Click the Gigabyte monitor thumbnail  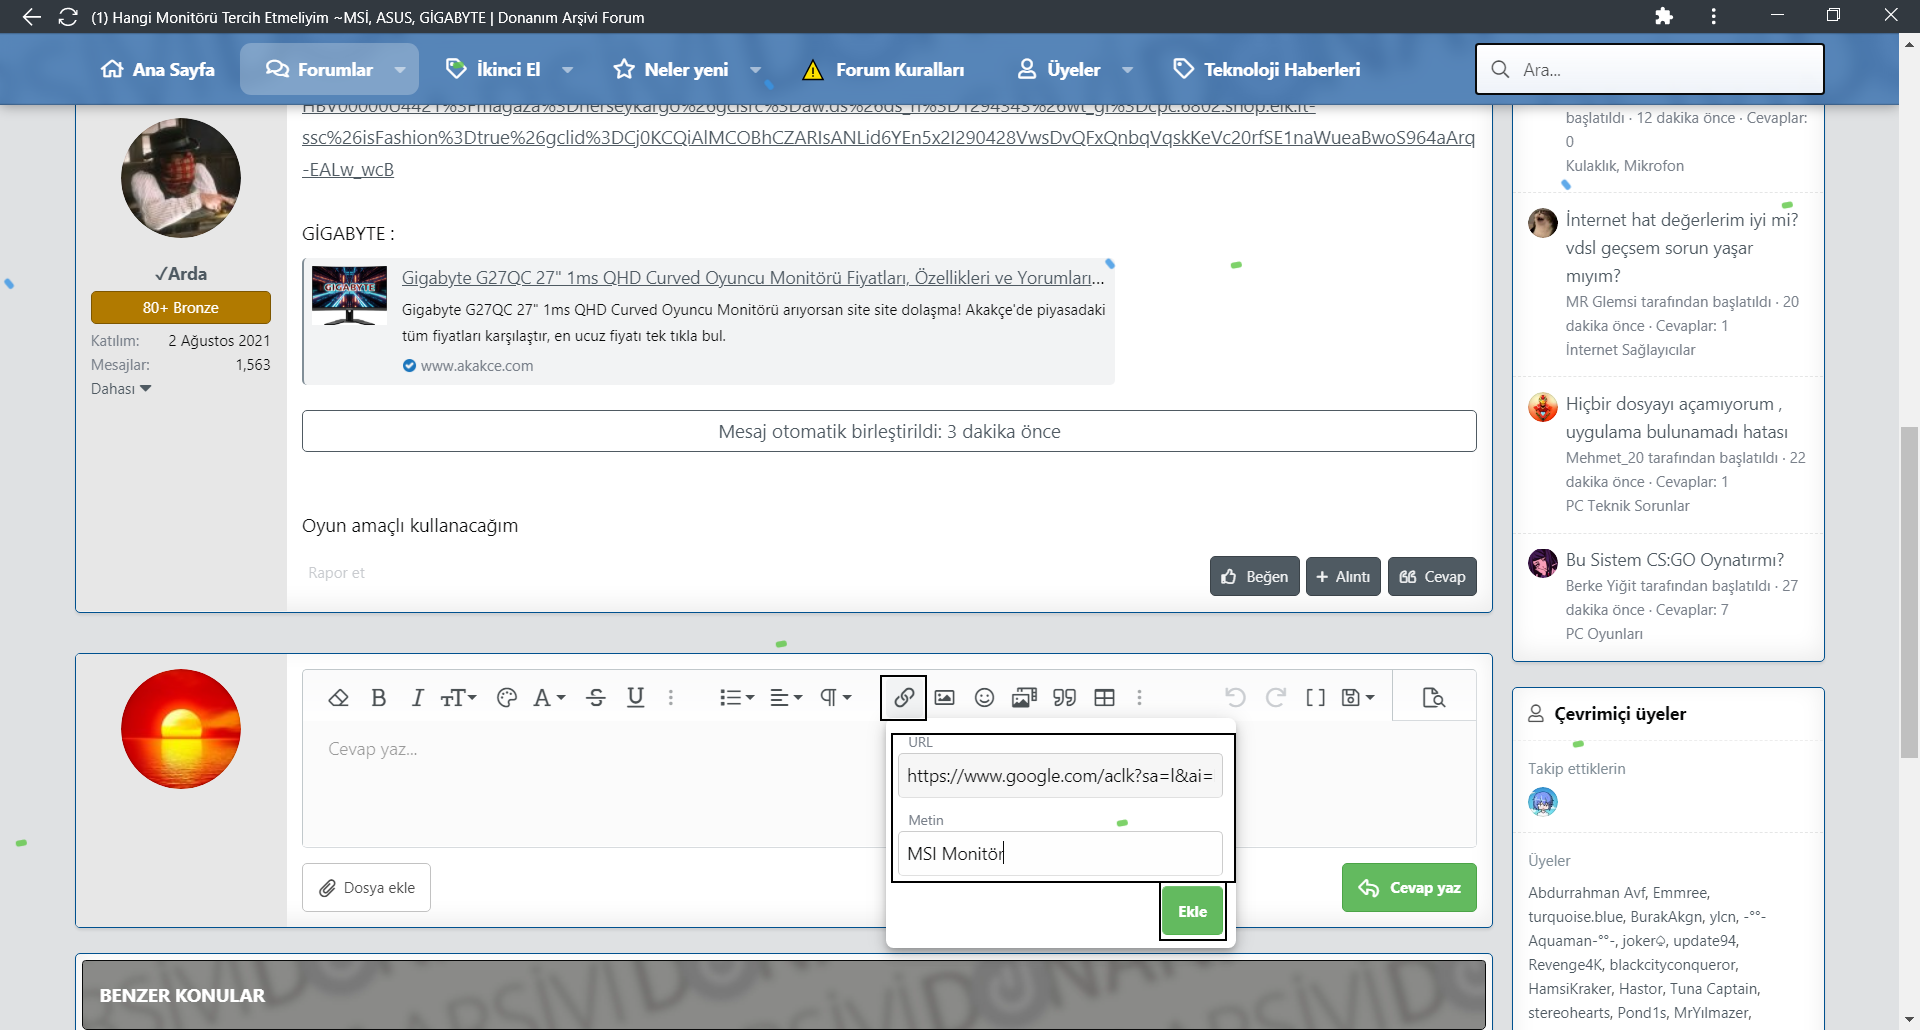click(x=349, y=295)
